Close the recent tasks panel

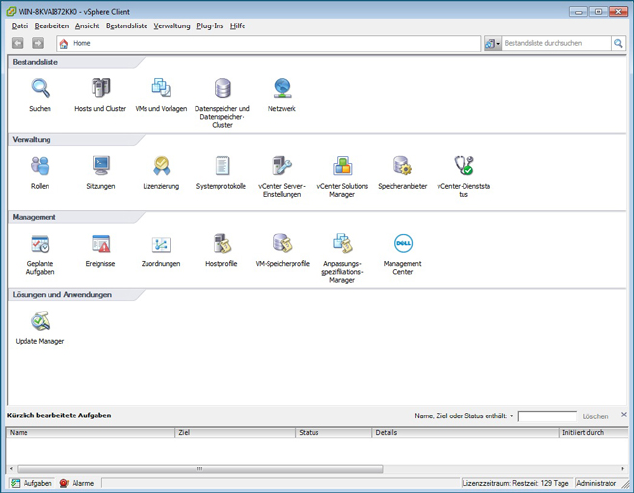point(623,415)
